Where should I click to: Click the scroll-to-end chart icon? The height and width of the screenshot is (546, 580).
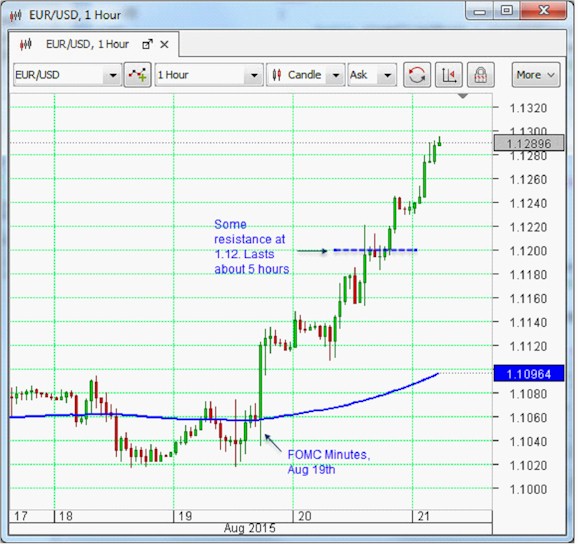(449, 75)
